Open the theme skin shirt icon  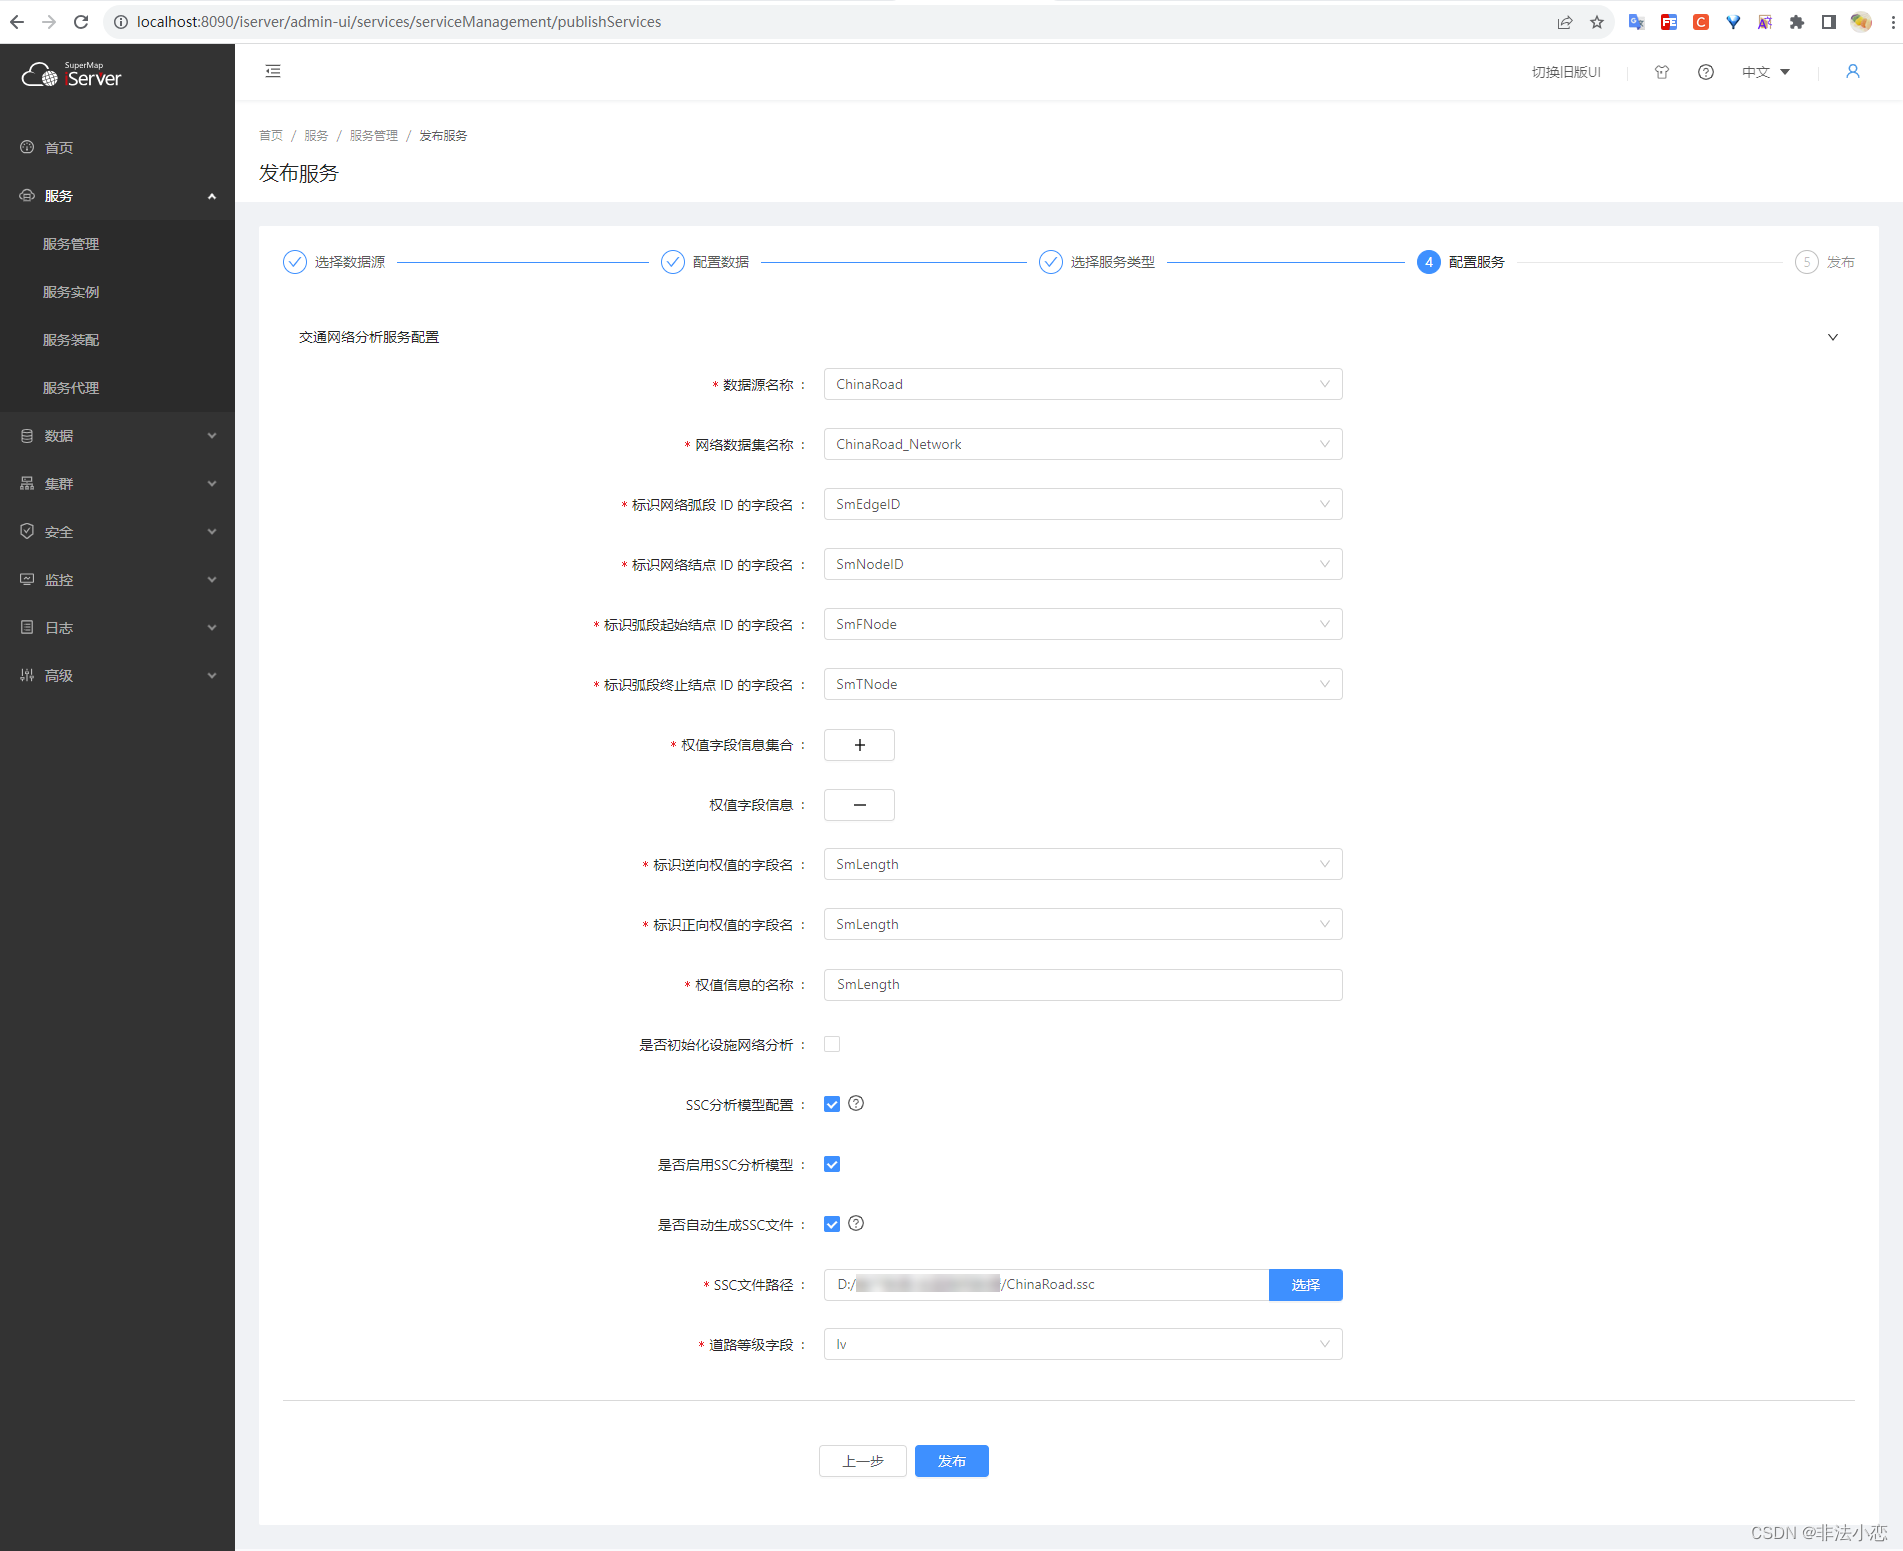pos(1662,72)
